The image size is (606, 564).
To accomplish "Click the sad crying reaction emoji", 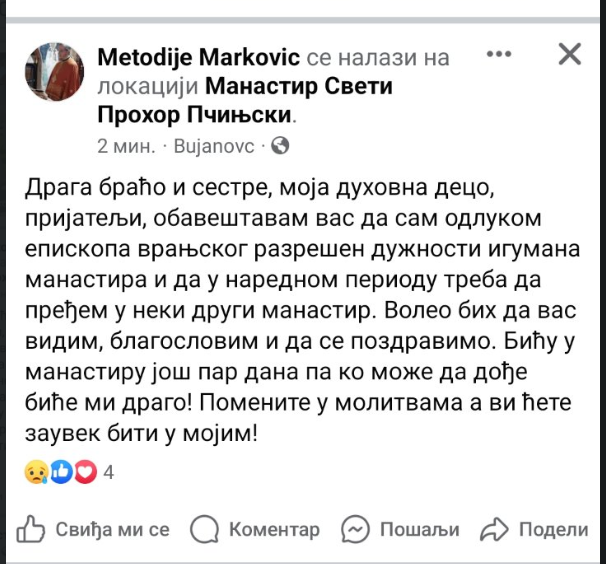I will click(36, 472).
